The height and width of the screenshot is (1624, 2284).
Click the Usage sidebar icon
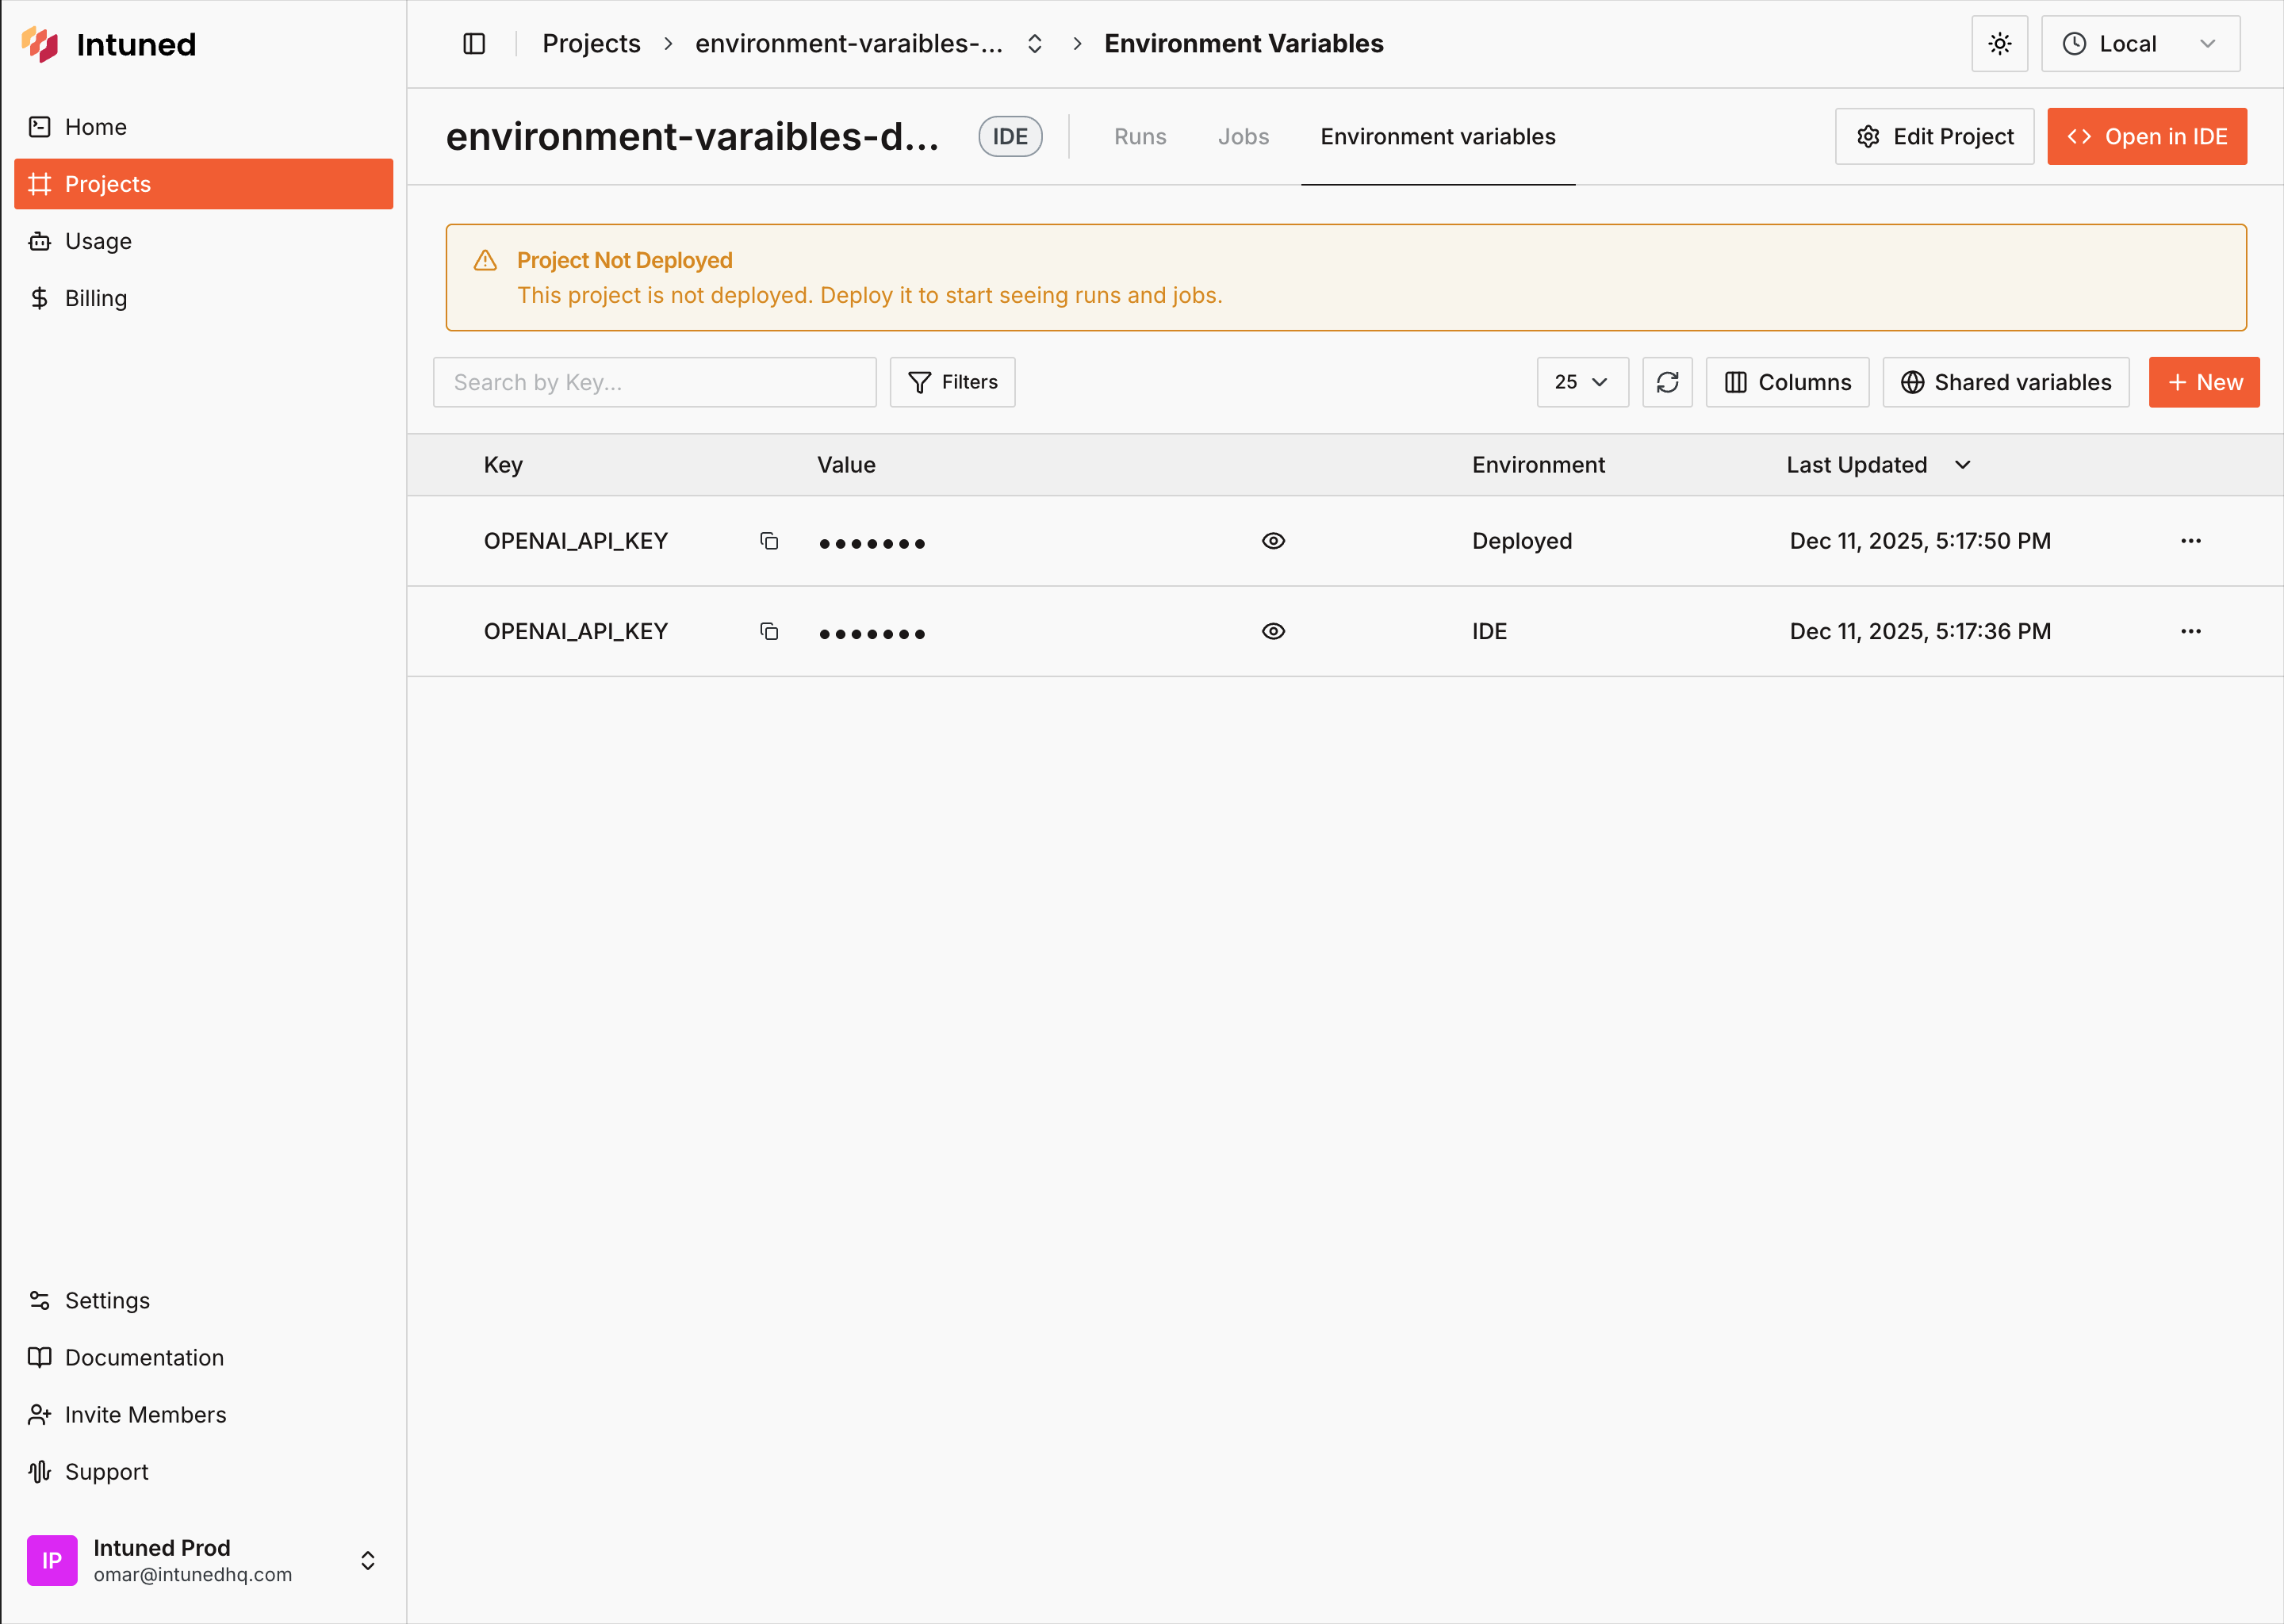40,241
